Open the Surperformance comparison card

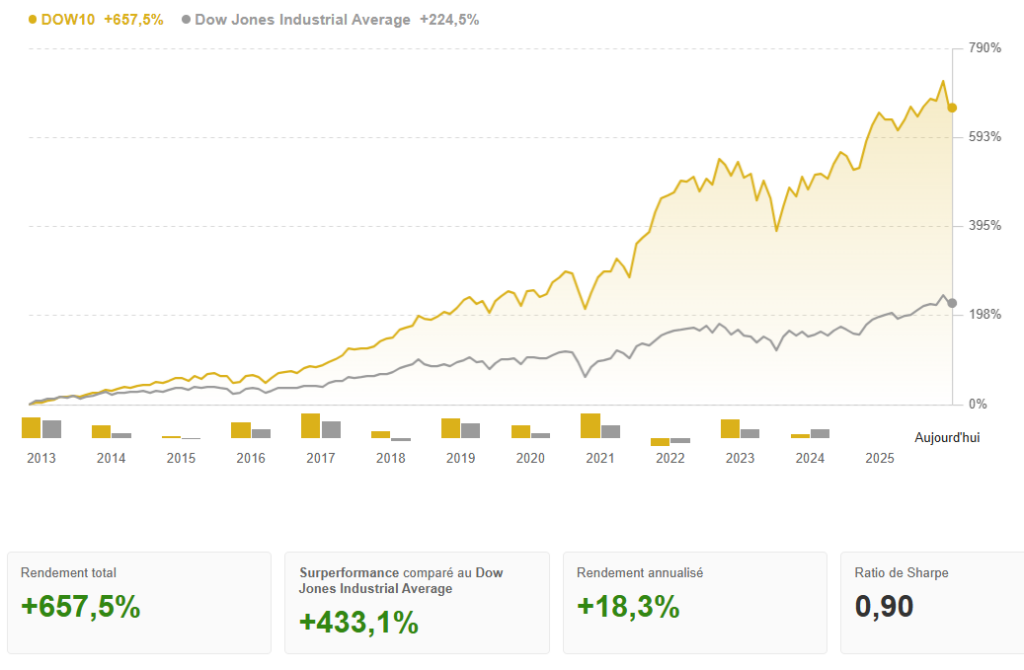coord(417,602)
